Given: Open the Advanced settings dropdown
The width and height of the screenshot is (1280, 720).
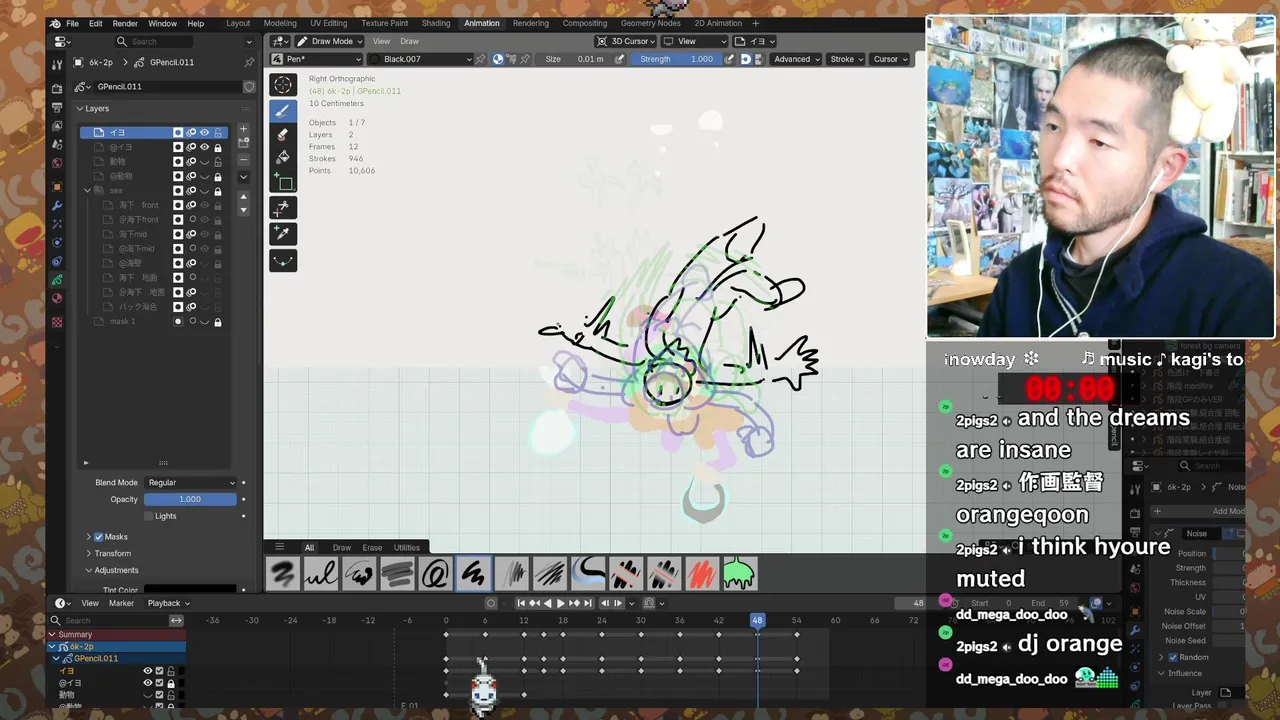Looking at the screenshot, I should point(796,59).
